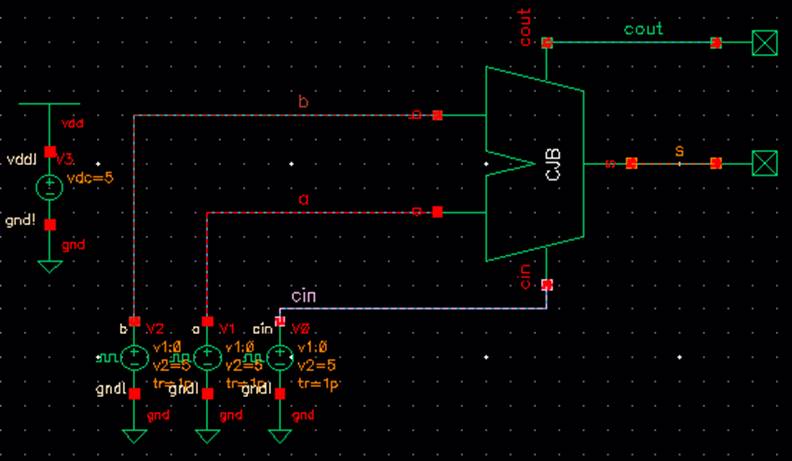This screenshot has width=792, height=461.
Task: Select the ground symbol below V2
Action: 134,436
